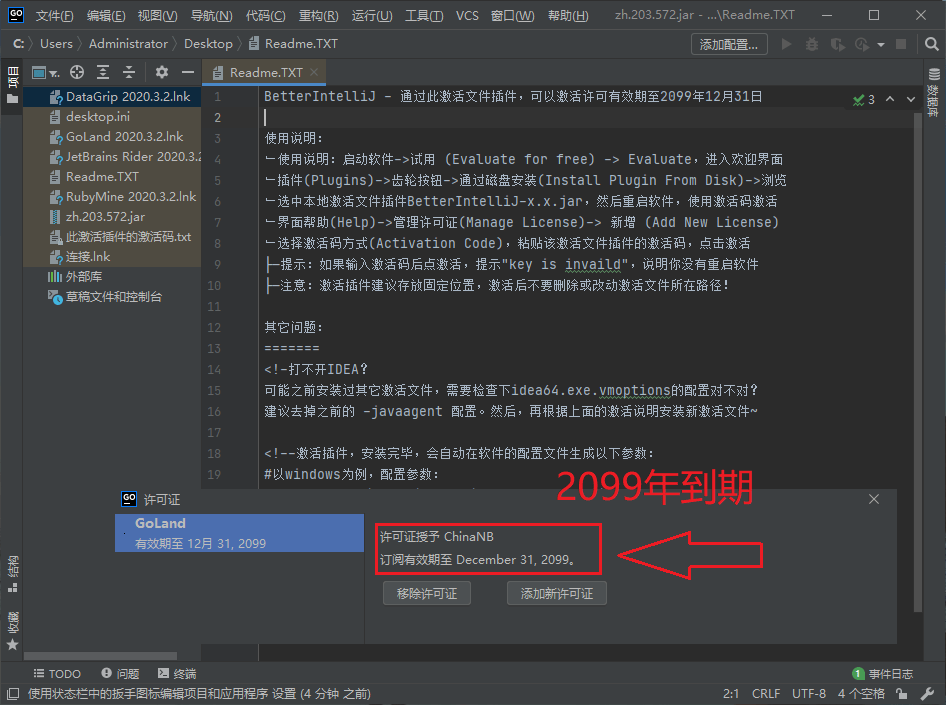Open the 代码(C) menu

[x=265, y=15]
